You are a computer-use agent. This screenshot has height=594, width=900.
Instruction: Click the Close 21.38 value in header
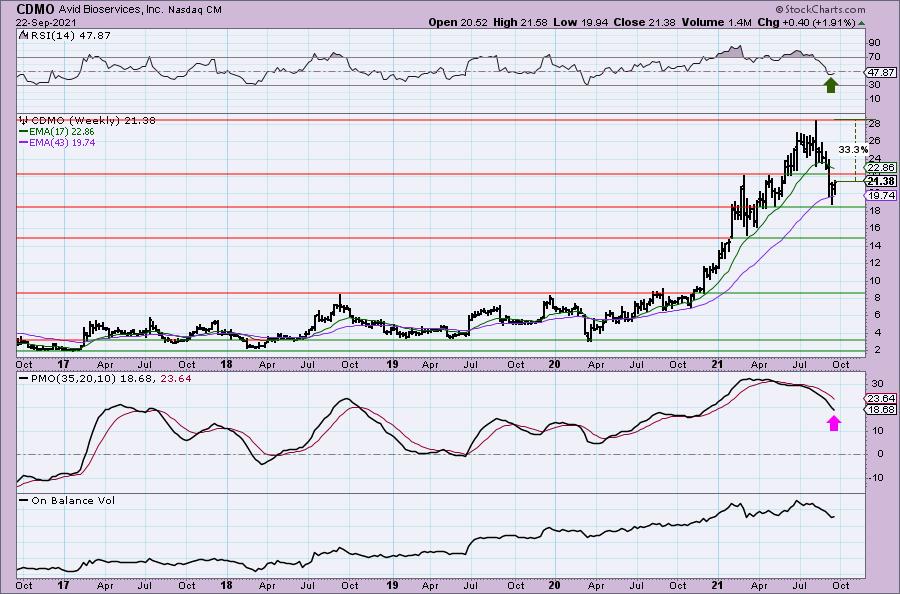click(643, 22)
